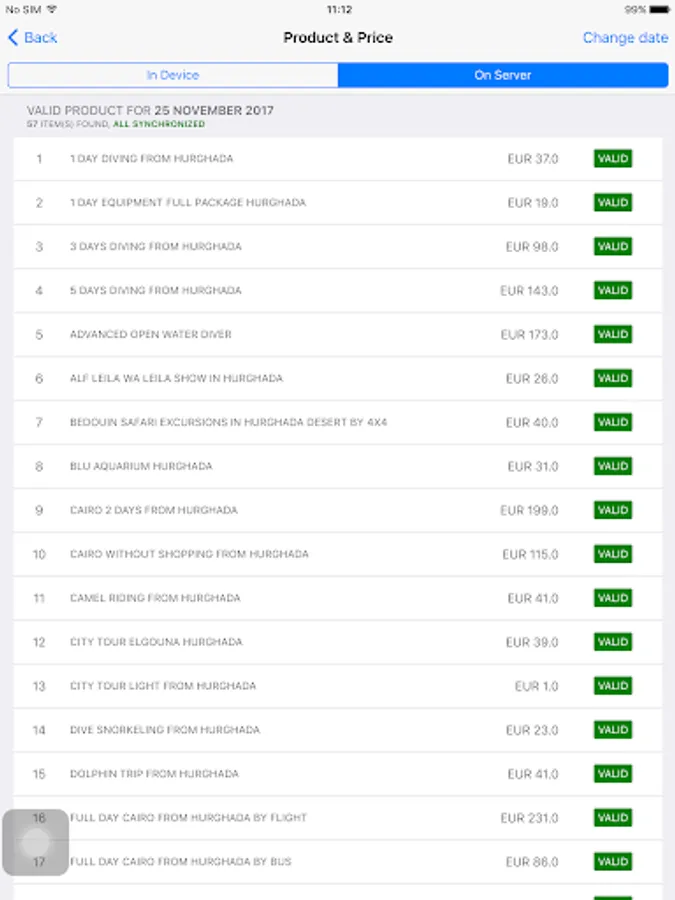Viewport: 675px width, 900px height.
Task: Tap VALID badge for 1 Day Diving
Action: pos(613,159)
